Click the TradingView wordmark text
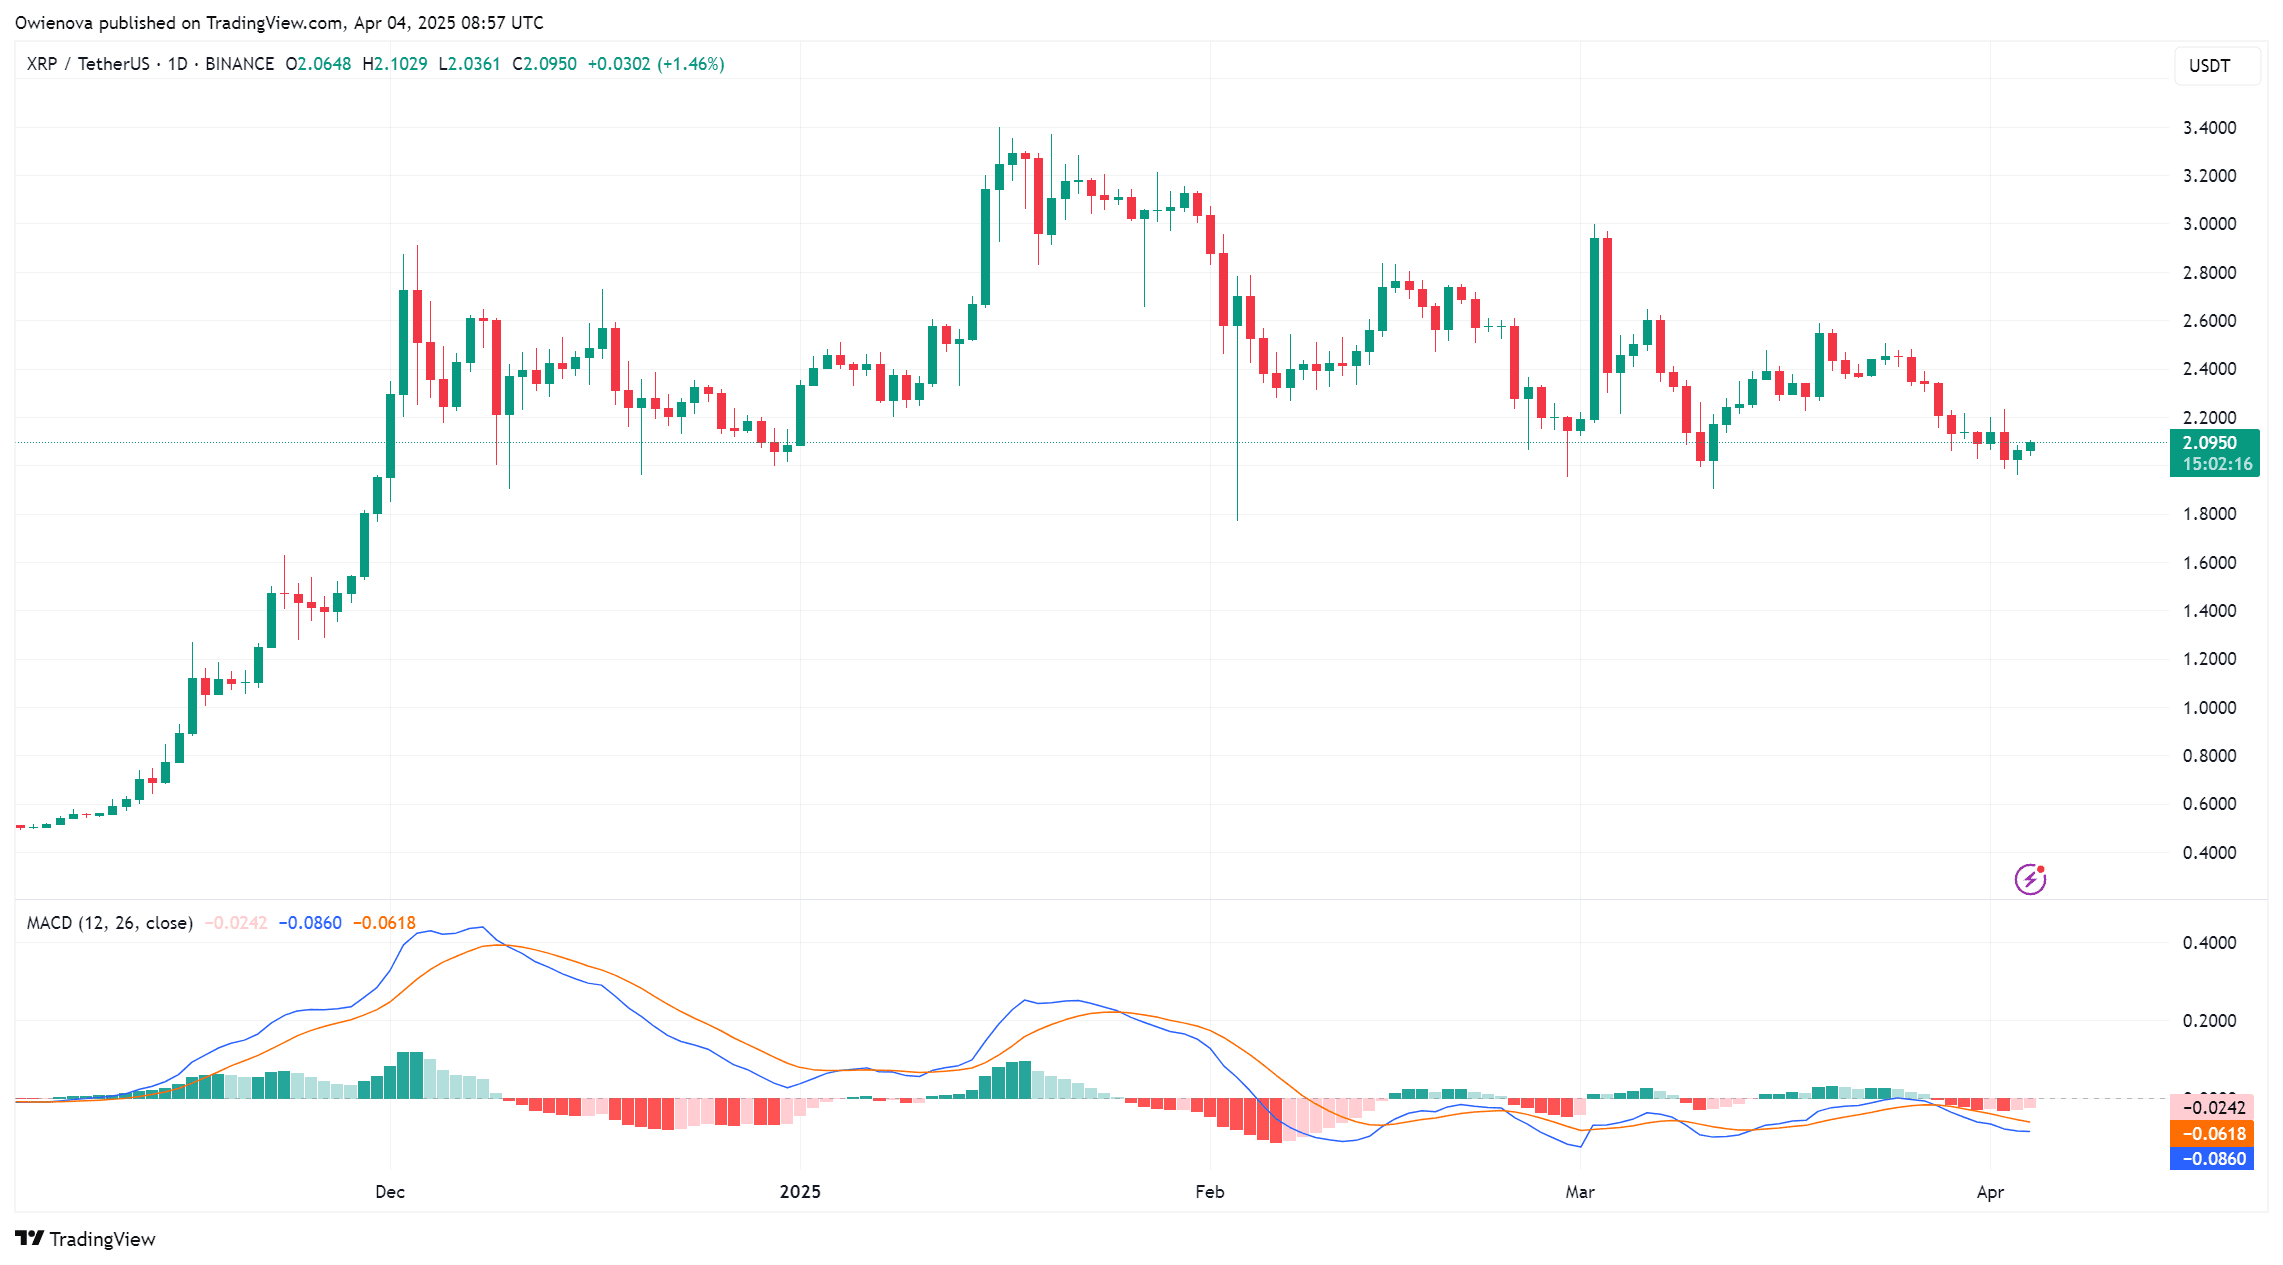2283x1265 pixels. point(102,1239)
